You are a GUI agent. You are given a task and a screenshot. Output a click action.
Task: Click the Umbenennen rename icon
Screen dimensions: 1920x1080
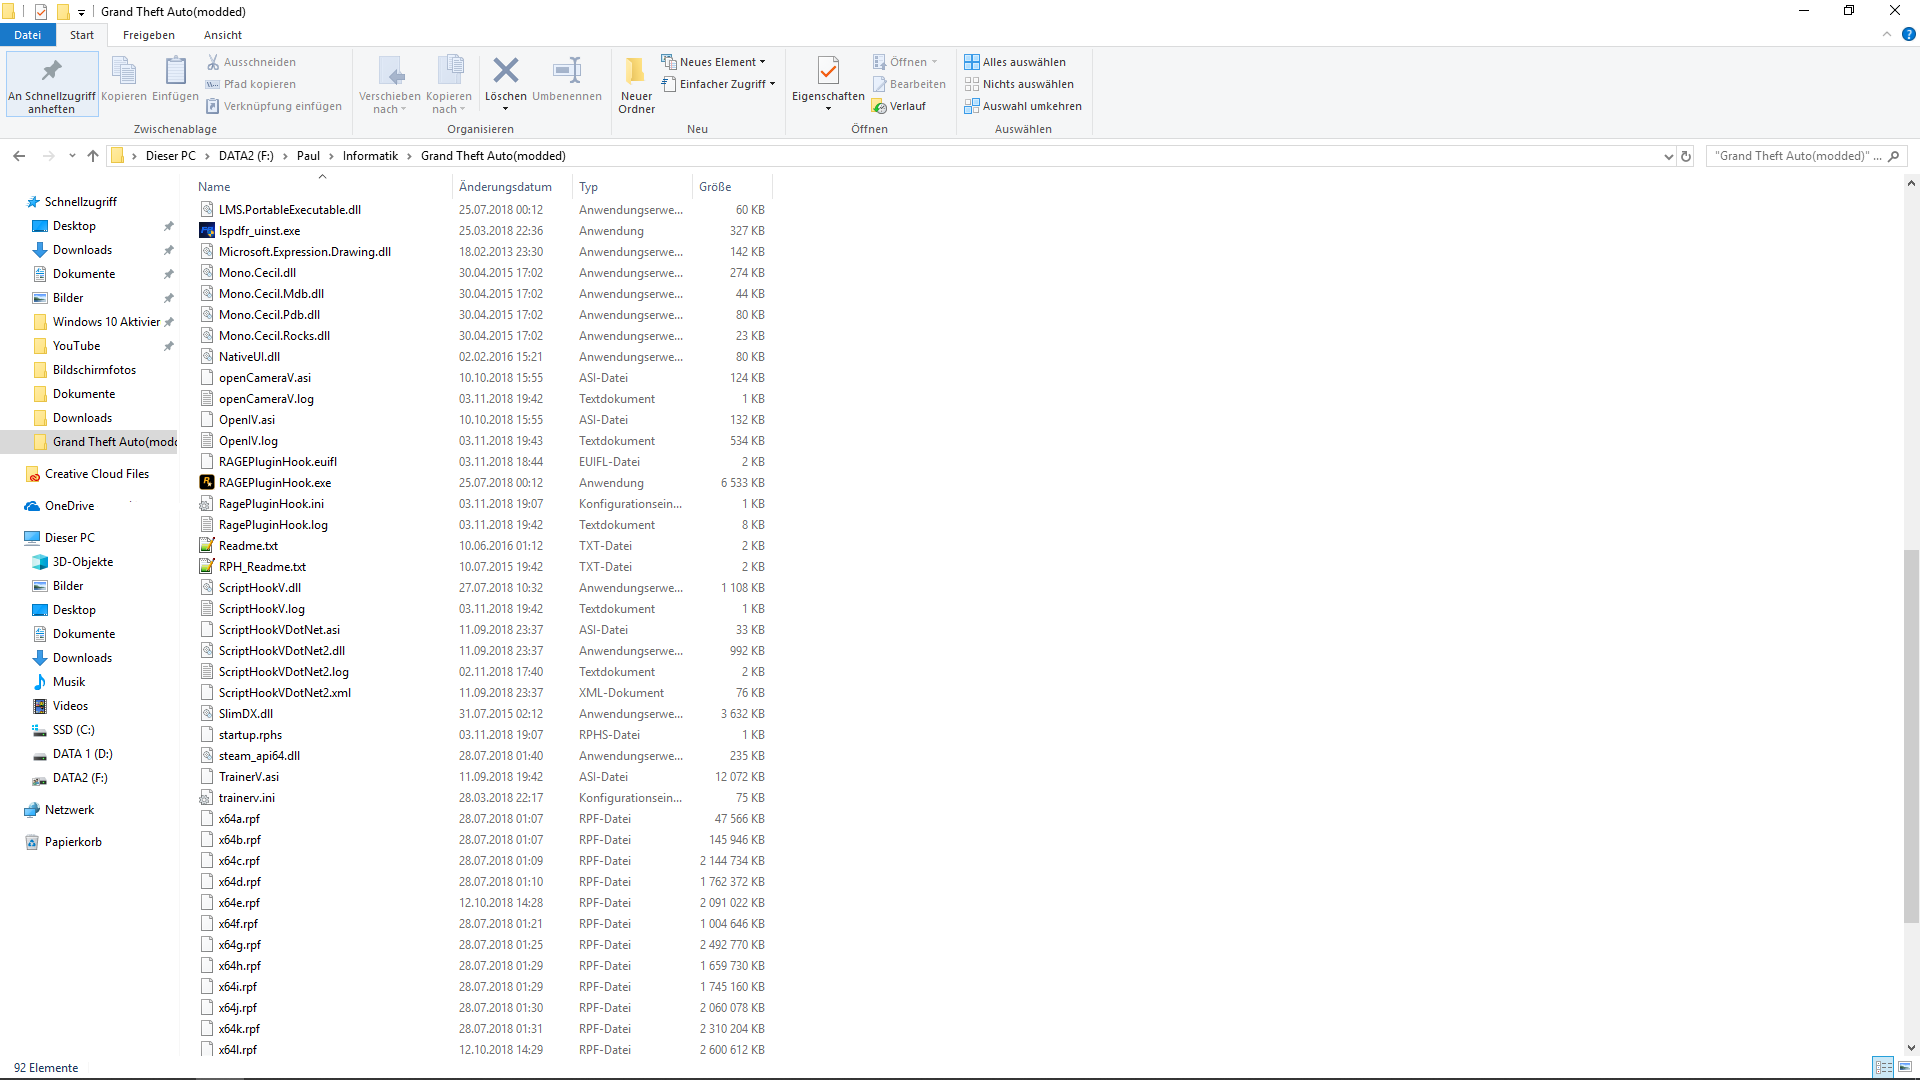567,72
